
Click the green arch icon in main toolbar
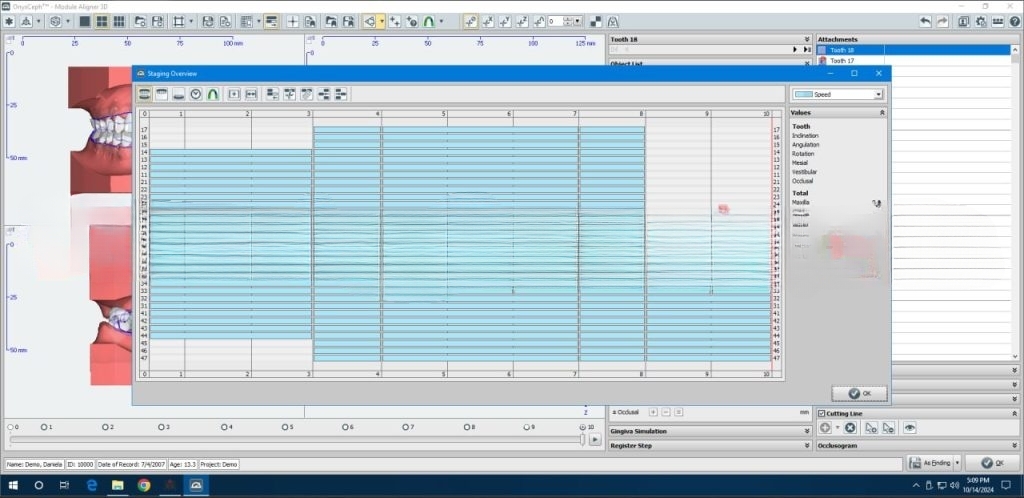429,21
